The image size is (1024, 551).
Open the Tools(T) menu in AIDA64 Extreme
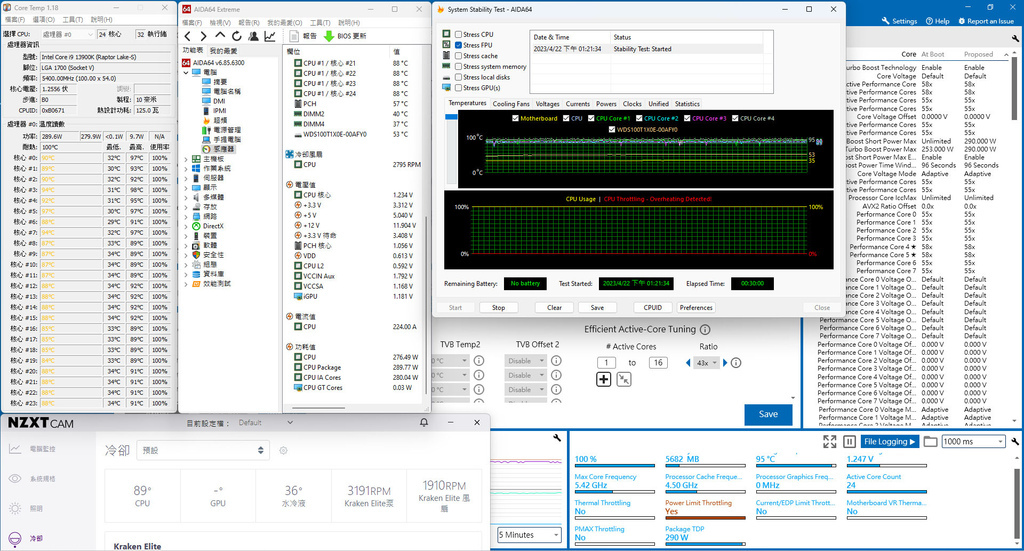[x=320, y=22]
